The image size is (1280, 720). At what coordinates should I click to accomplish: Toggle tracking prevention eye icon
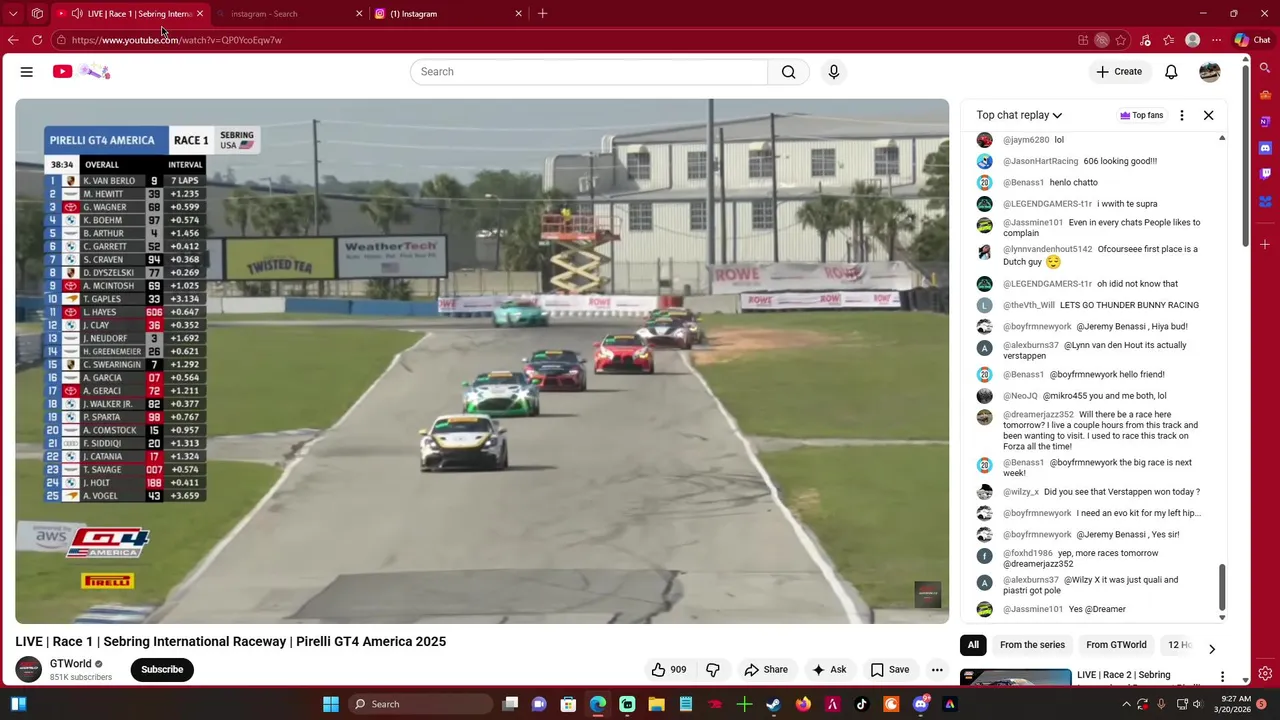pos(1101,40)
